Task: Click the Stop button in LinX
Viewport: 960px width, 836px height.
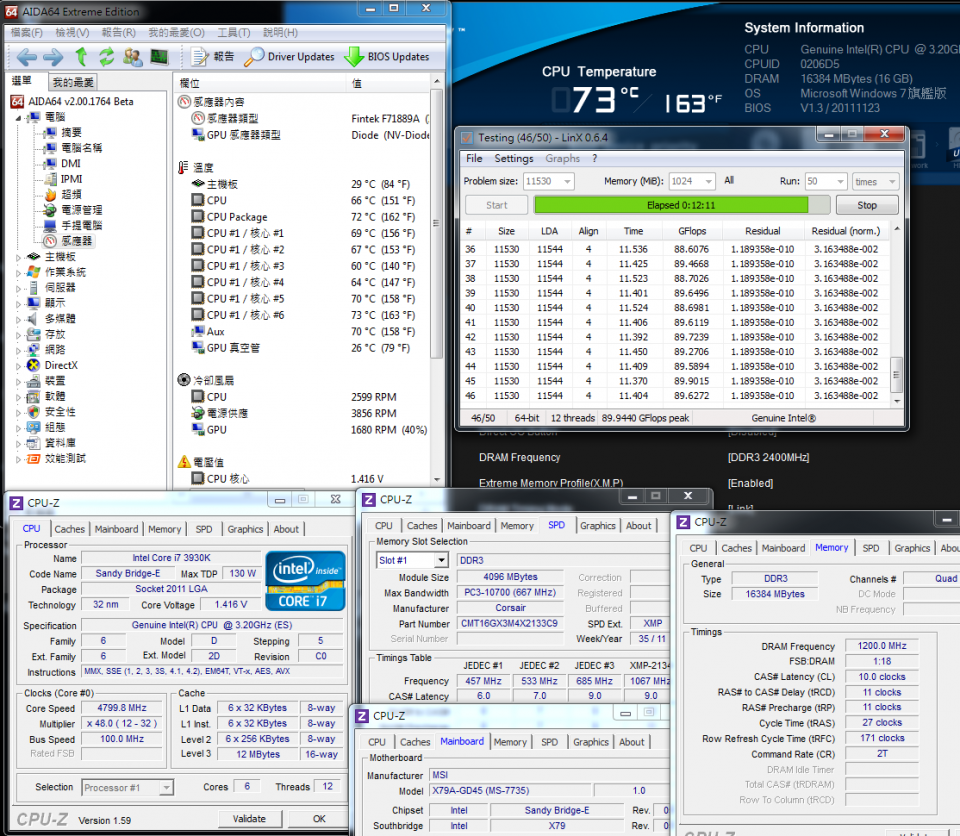Action: click(866, 204)
